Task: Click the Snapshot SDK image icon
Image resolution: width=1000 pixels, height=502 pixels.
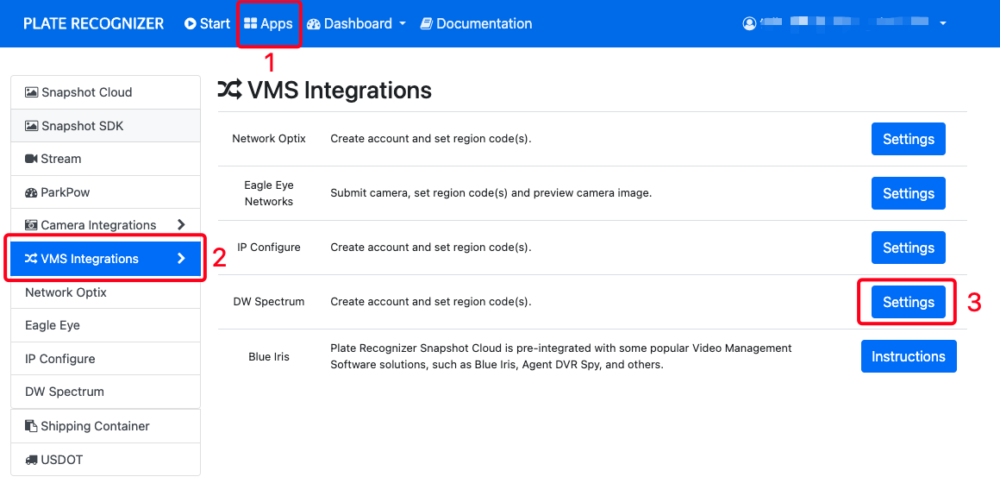Action: click(x=31, y=126)
